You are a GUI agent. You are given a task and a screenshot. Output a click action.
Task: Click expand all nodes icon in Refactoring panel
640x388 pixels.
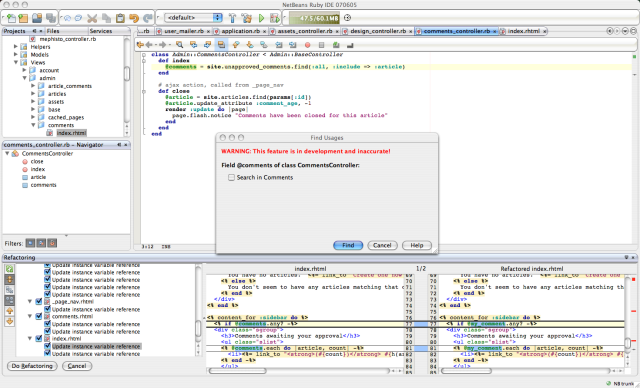(9, 279)
